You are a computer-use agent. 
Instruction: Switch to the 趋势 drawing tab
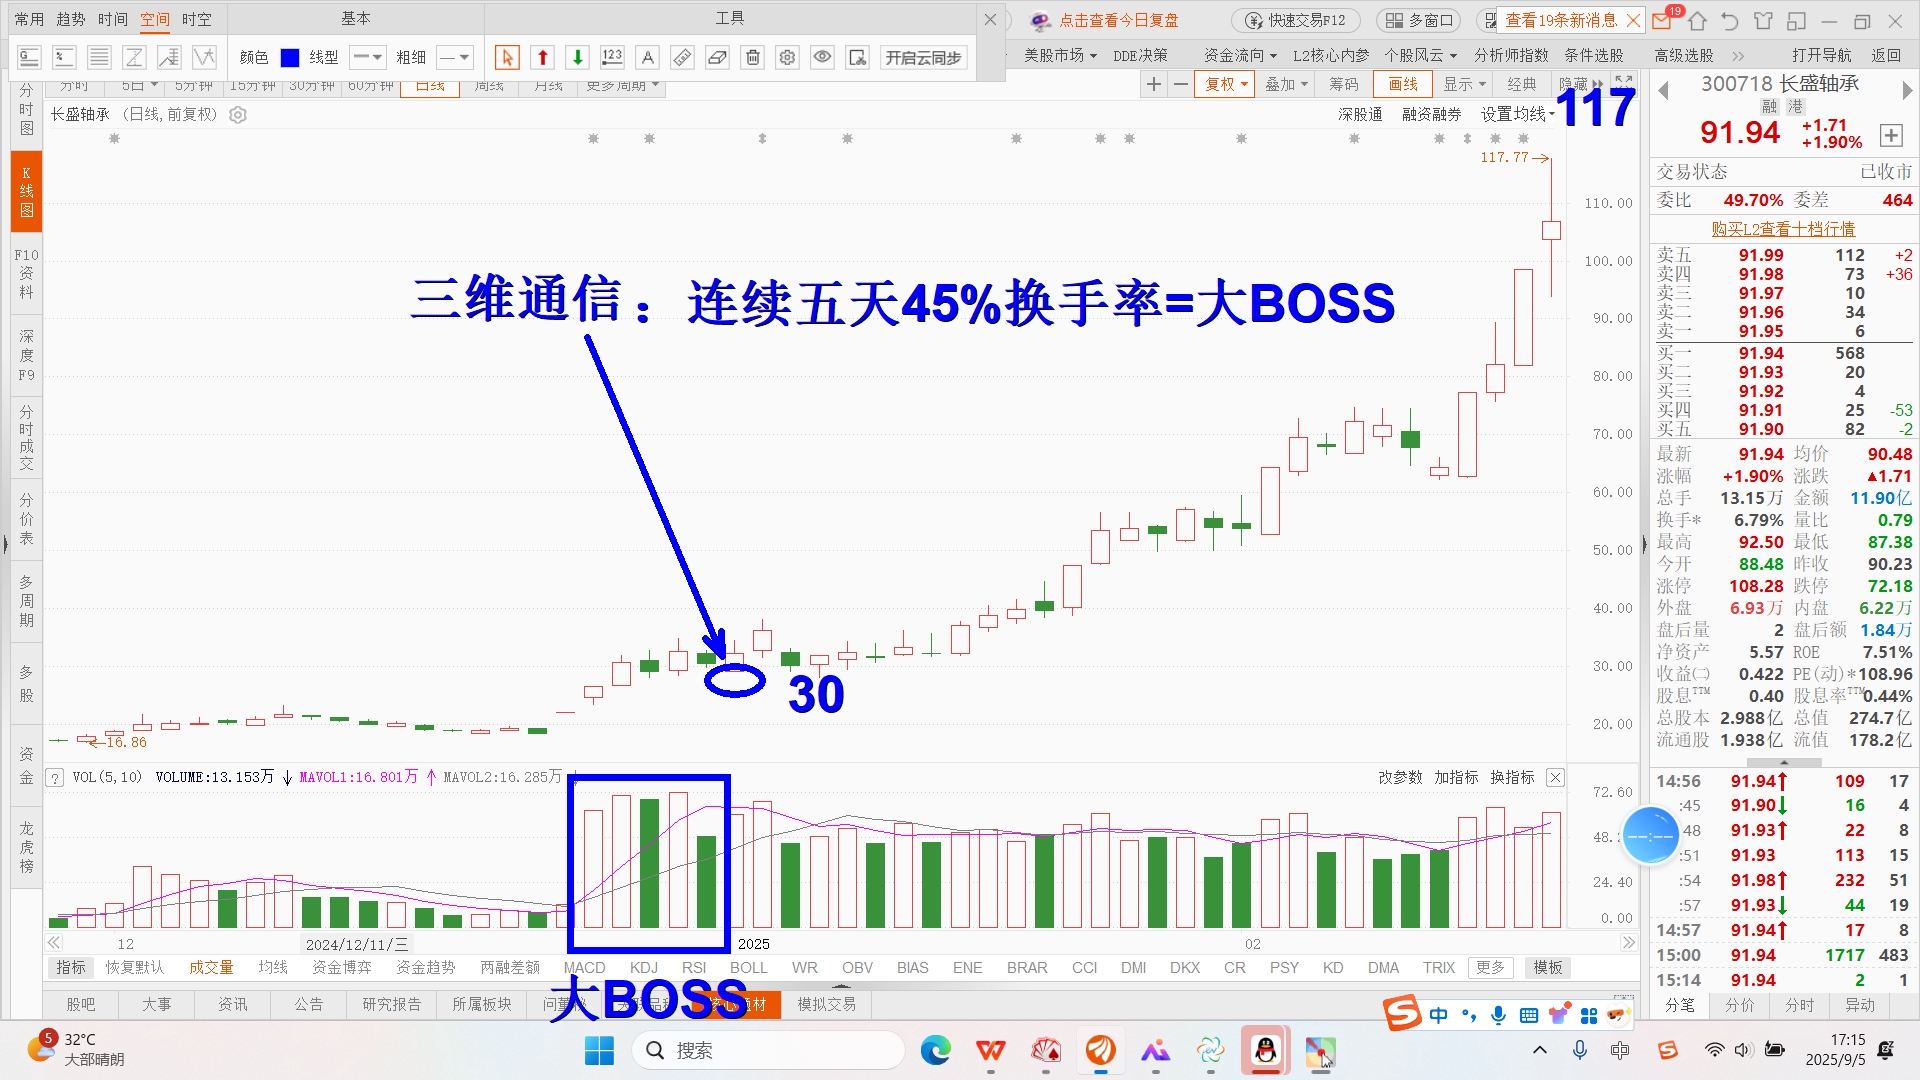[x=71, y=19]
